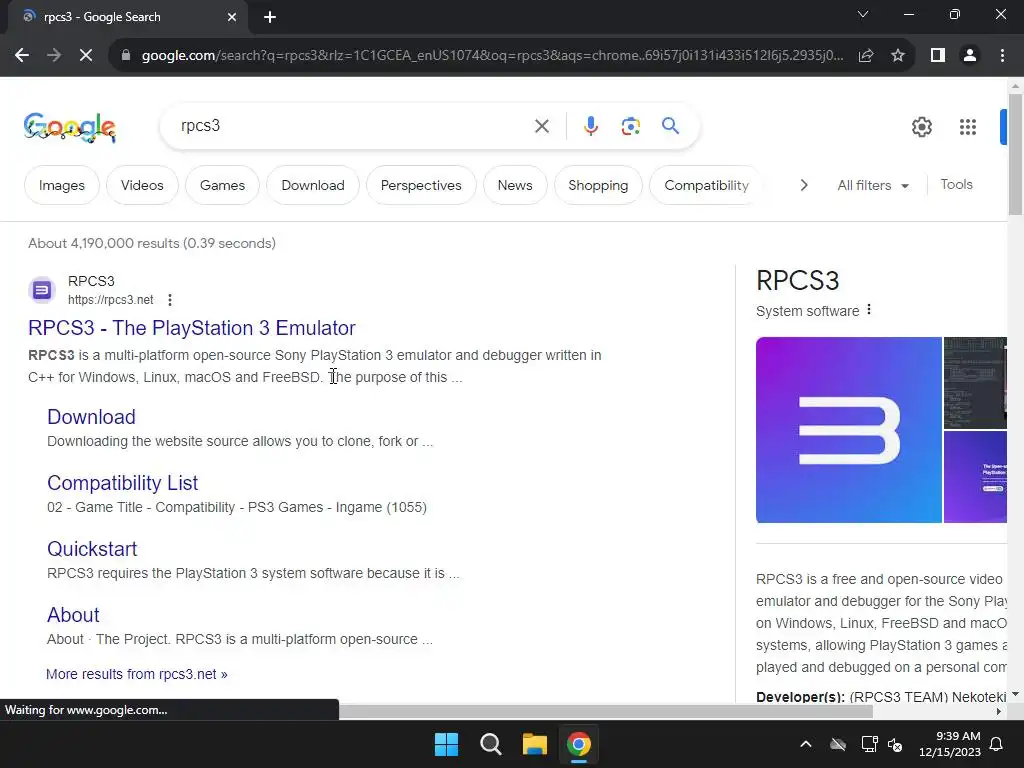Screen dimensions: 1024x768
Task: Click the Chrome taskbar icon
Action: coord(579,744)
